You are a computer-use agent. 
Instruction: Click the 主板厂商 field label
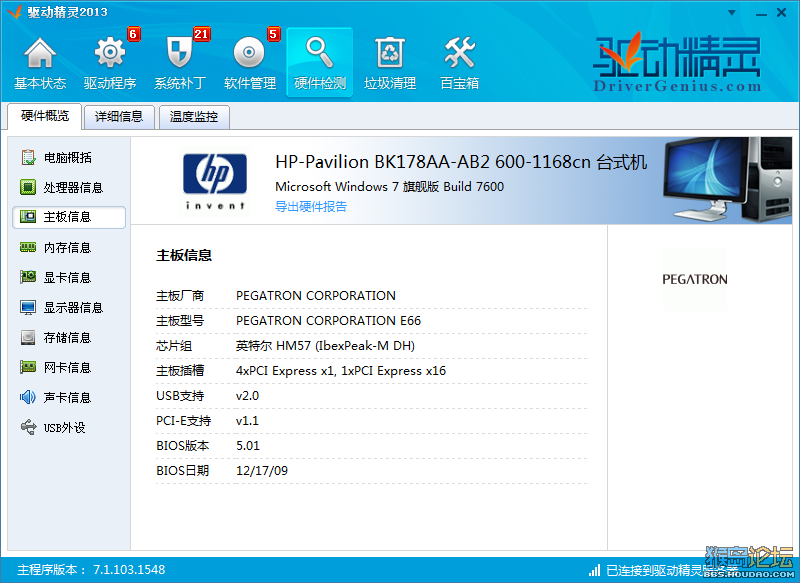(180, 296)
